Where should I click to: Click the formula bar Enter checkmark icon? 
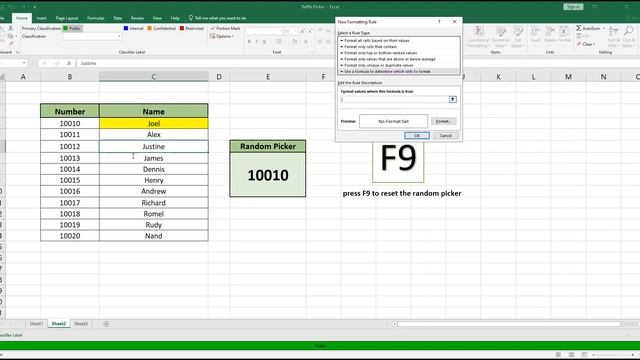pyautogui.click(x=57, y=63)
